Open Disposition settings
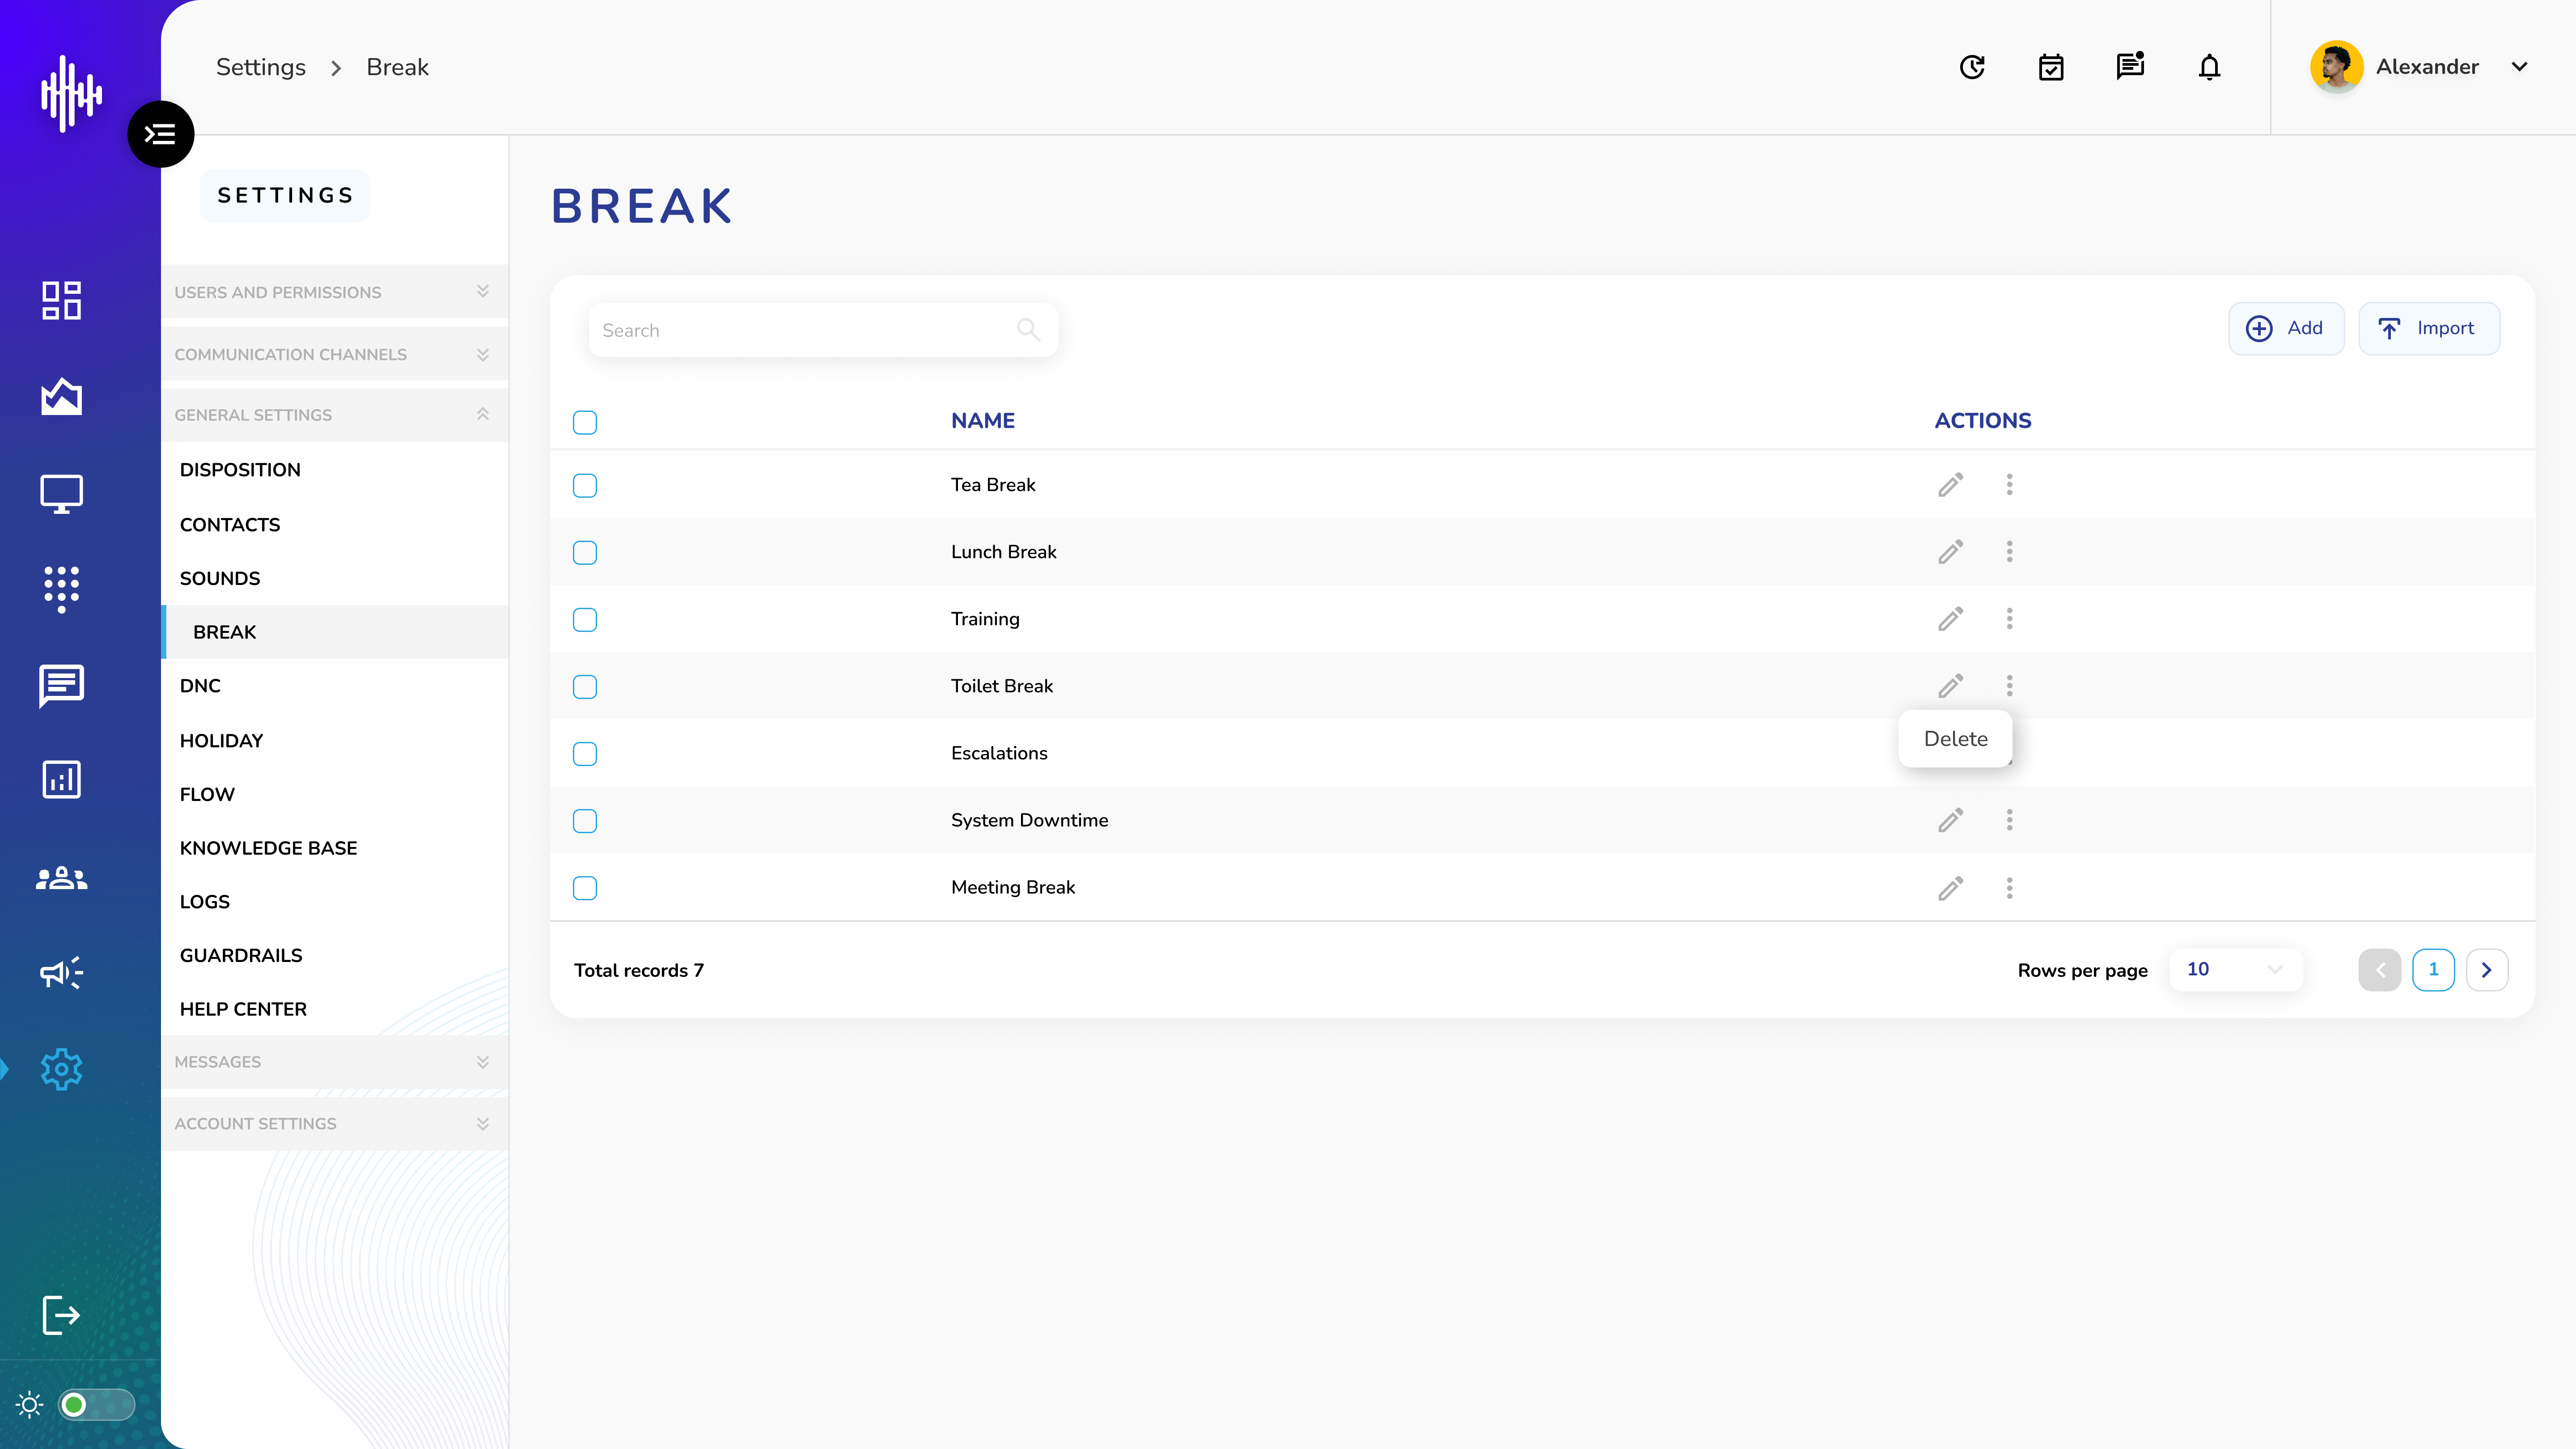2576x1449 pixels. pos(240,470)
